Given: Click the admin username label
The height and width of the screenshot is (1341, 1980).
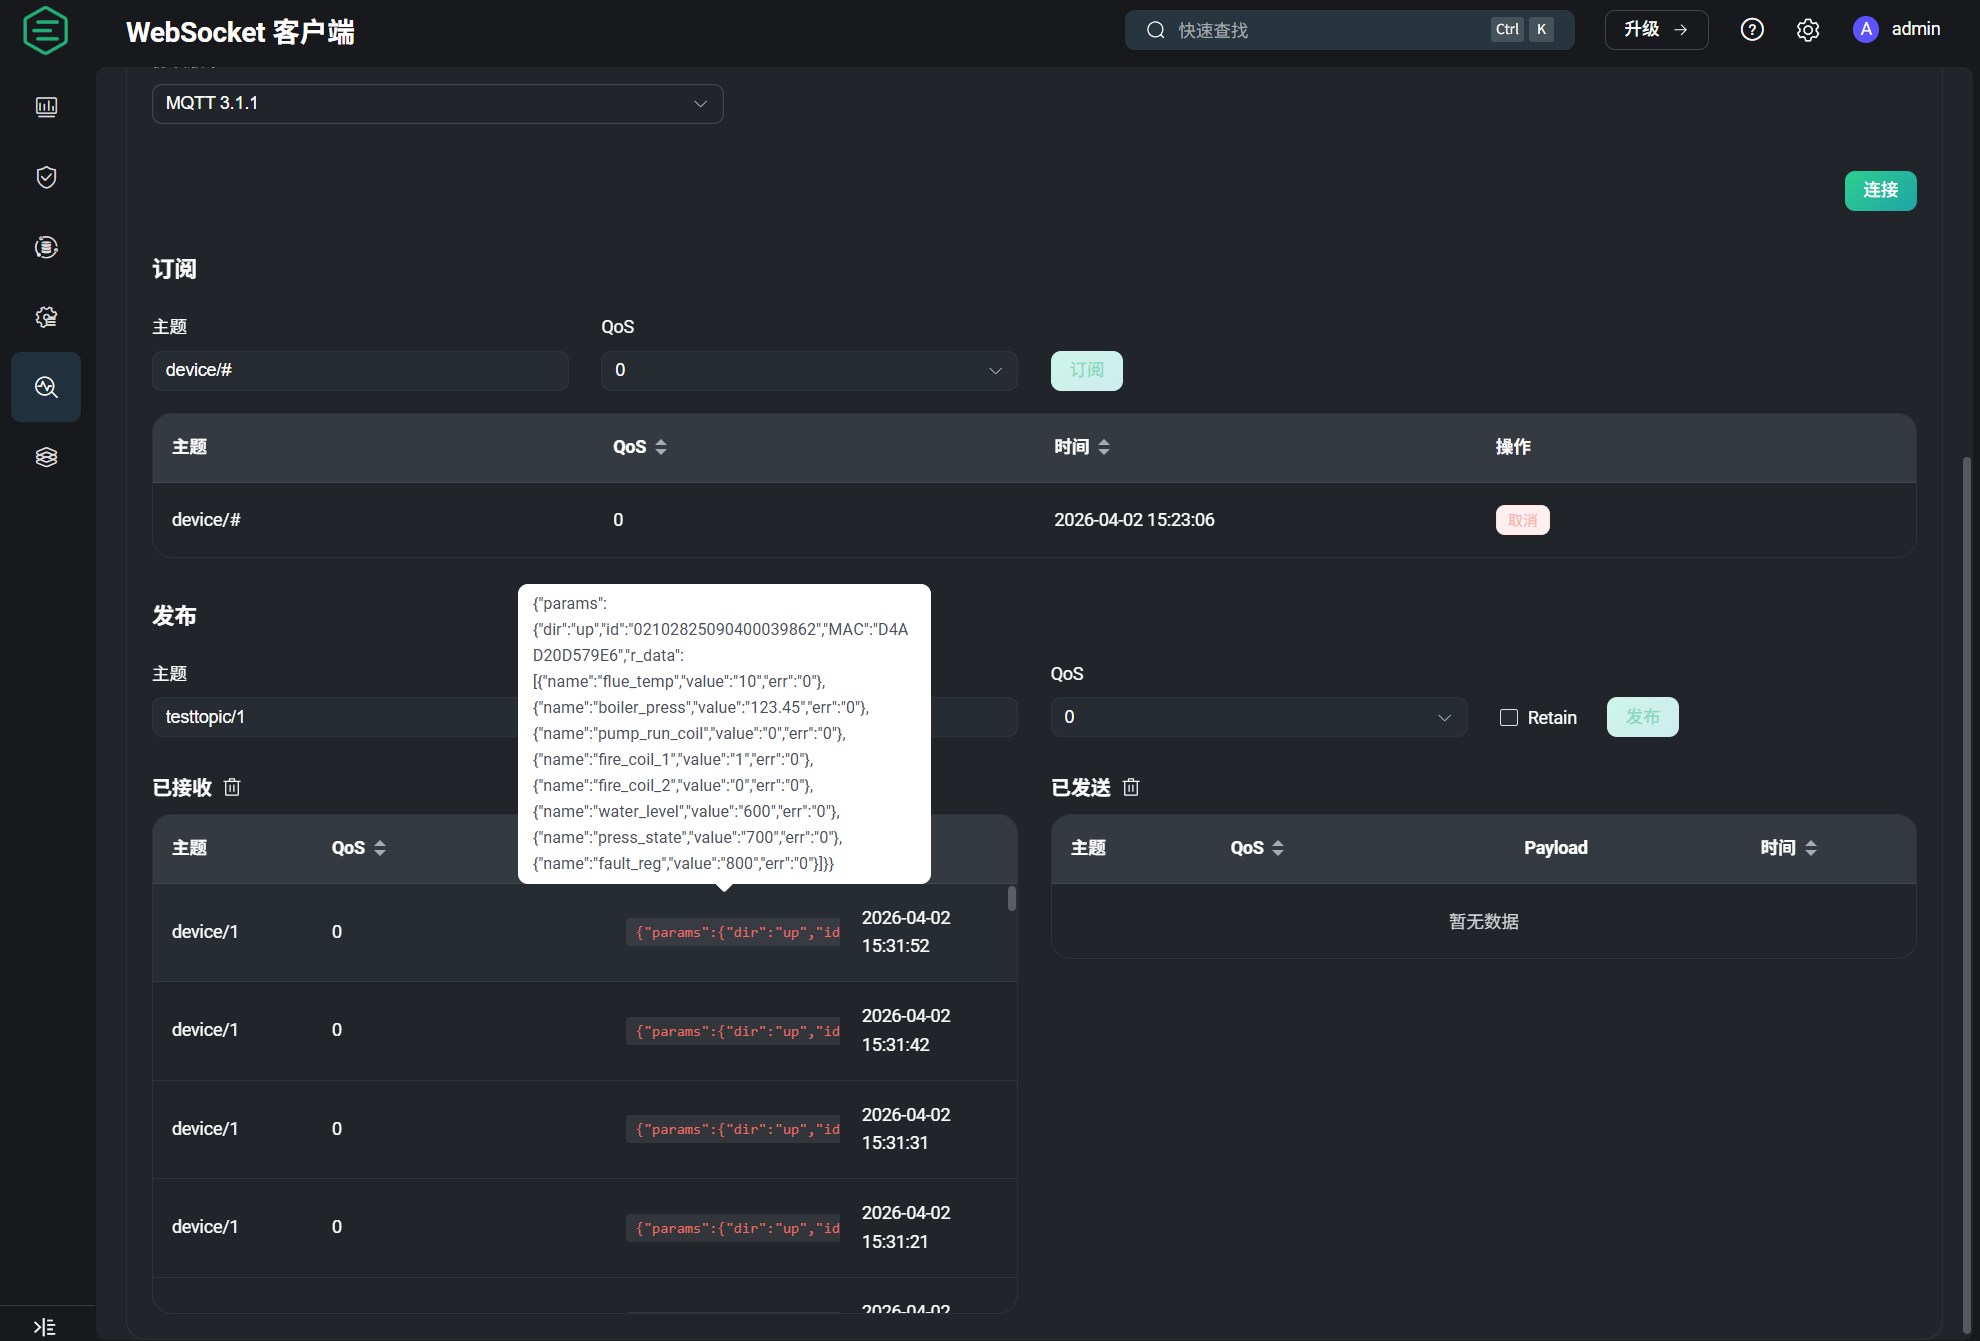Looking at the screenshot, I should pos(1916,30).
